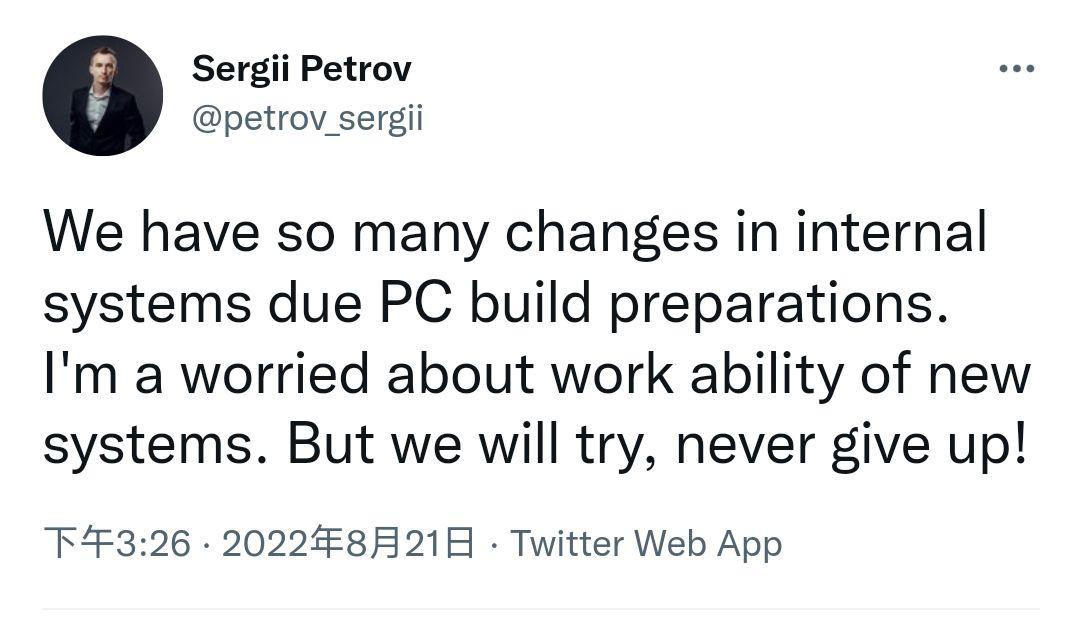Click the phrase "never give up!"
Screen dimensions: 1080x619
851,444
